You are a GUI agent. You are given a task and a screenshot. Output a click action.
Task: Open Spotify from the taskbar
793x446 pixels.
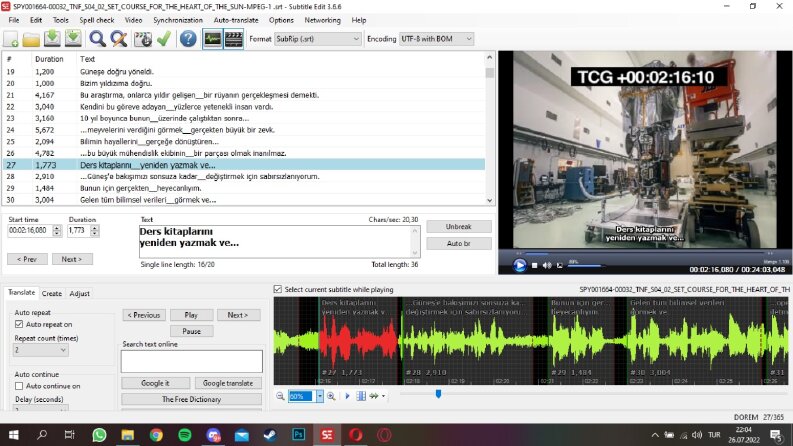pos(185,435)
